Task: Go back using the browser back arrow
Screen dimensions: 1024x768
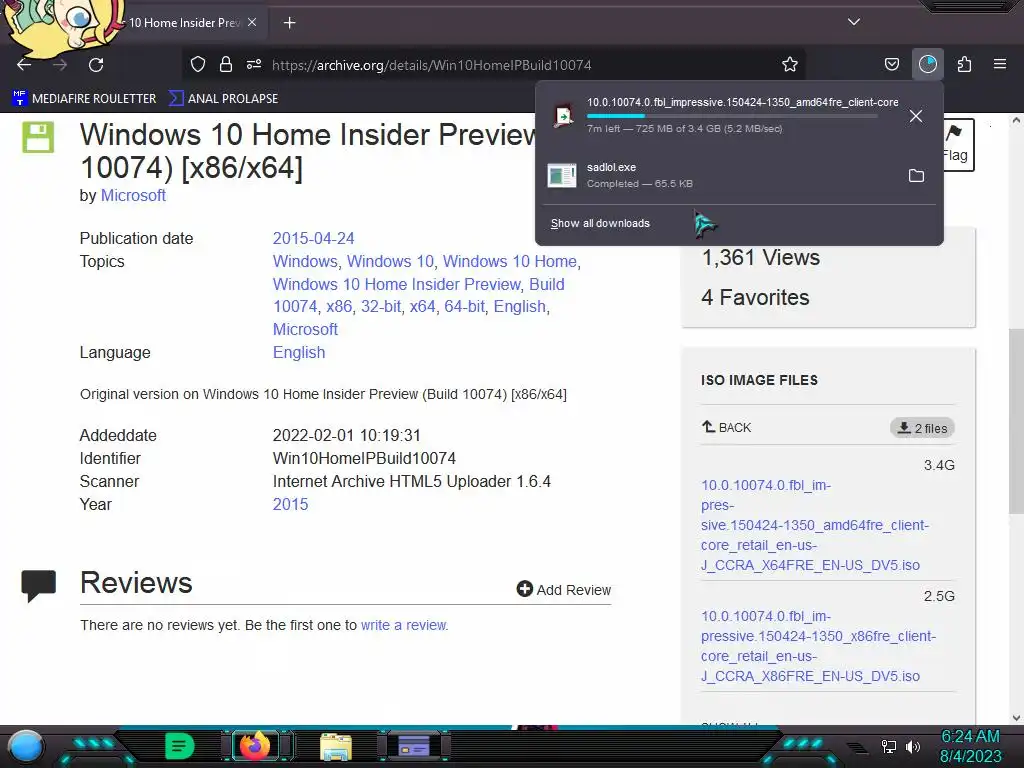Action: [24, 65]
